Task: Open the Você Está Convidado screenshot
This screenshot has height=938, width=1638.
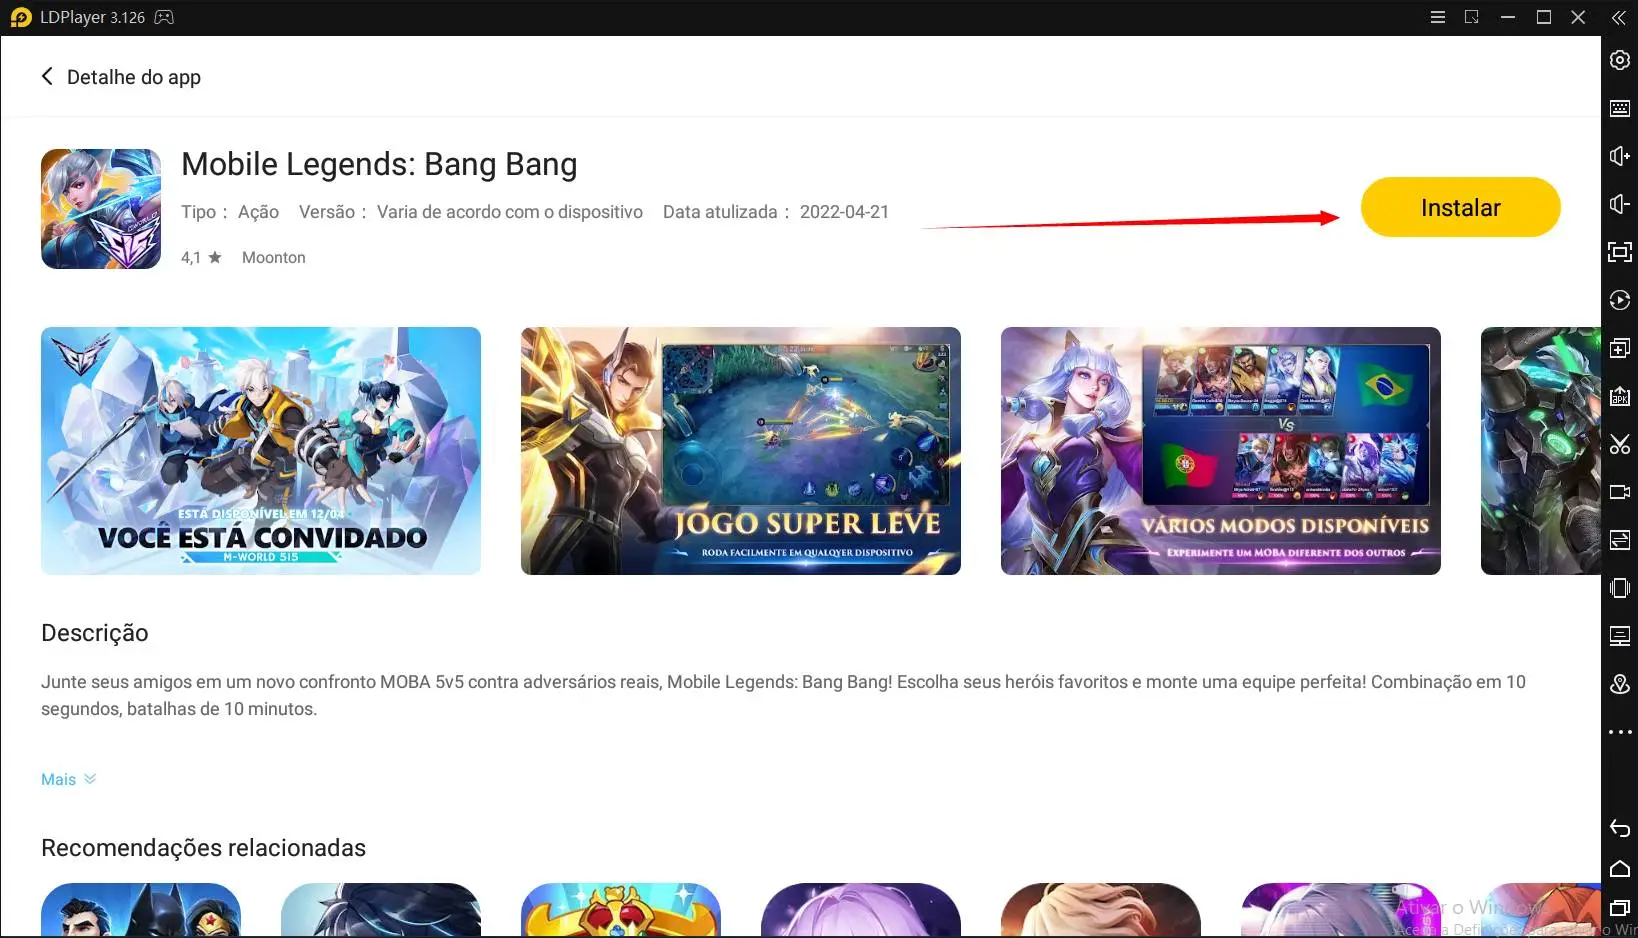Action: pos(261,451)
